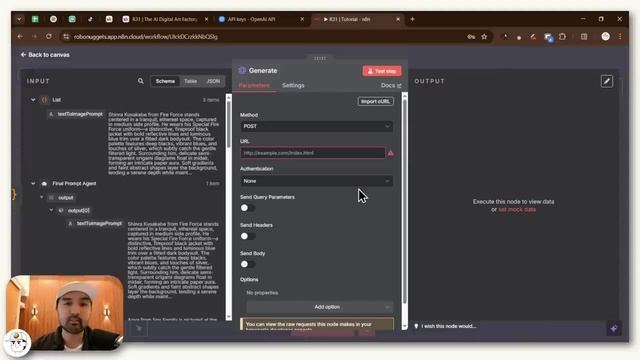Open a new browser tab with plus

[412, 19]
